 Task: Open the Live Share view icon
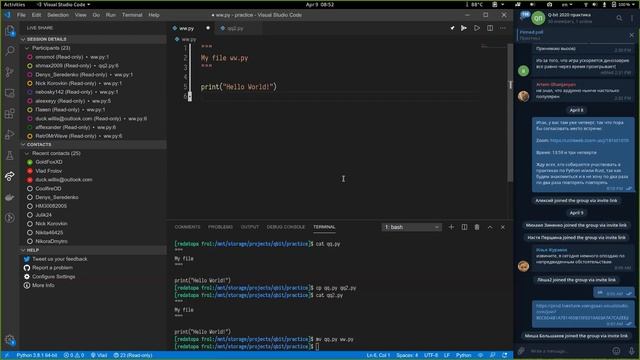click(x=10, y=176)
